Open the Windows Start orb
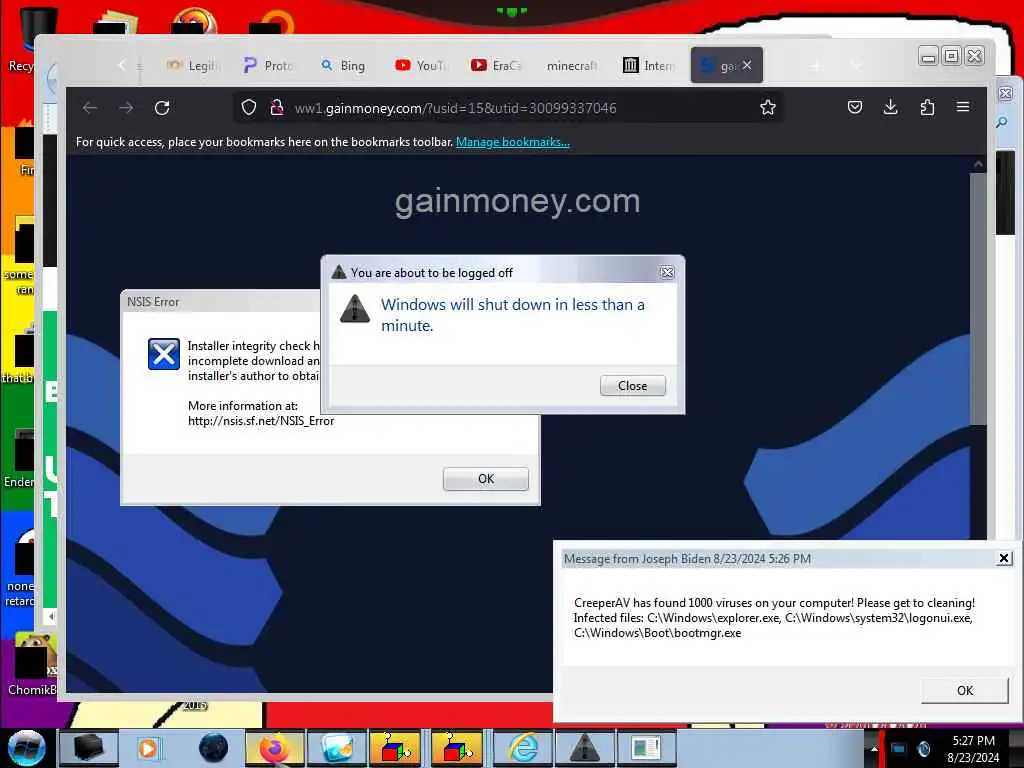The image size is (1024, 768). click(x=26, y=748)
